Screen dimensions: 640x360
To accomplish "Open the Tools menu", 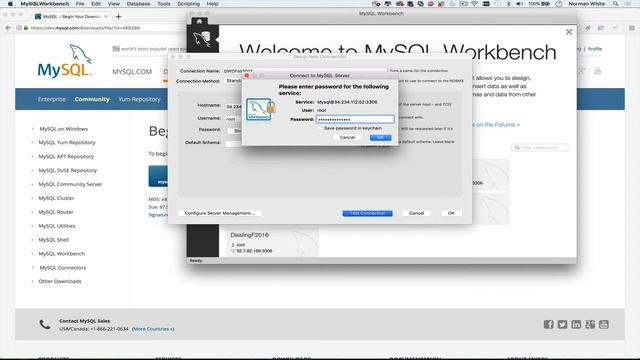I will (164, 4).
